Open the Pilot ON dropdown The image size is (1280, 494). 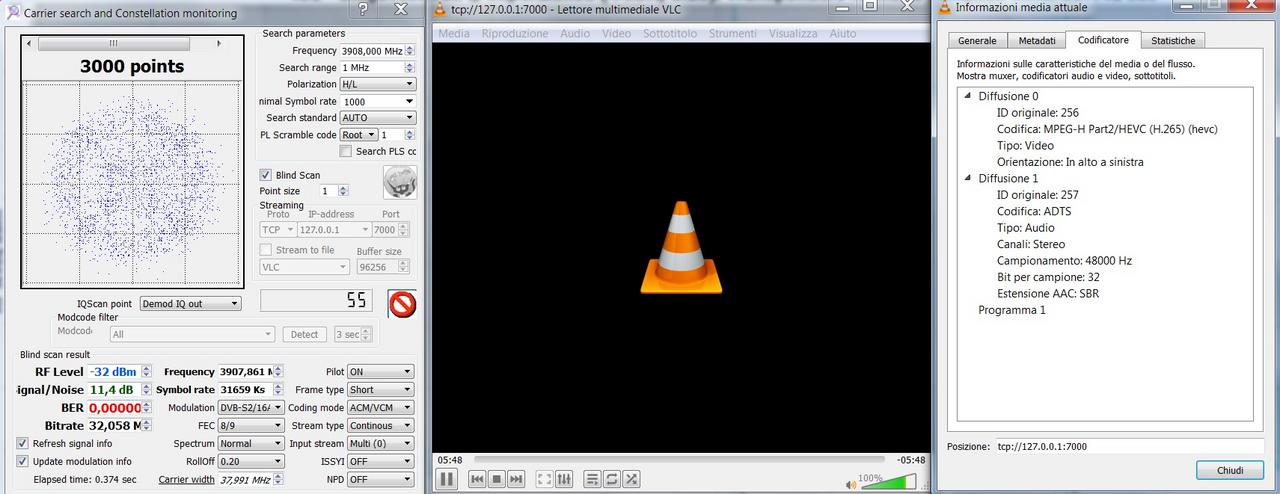click(x=380, y=371)
